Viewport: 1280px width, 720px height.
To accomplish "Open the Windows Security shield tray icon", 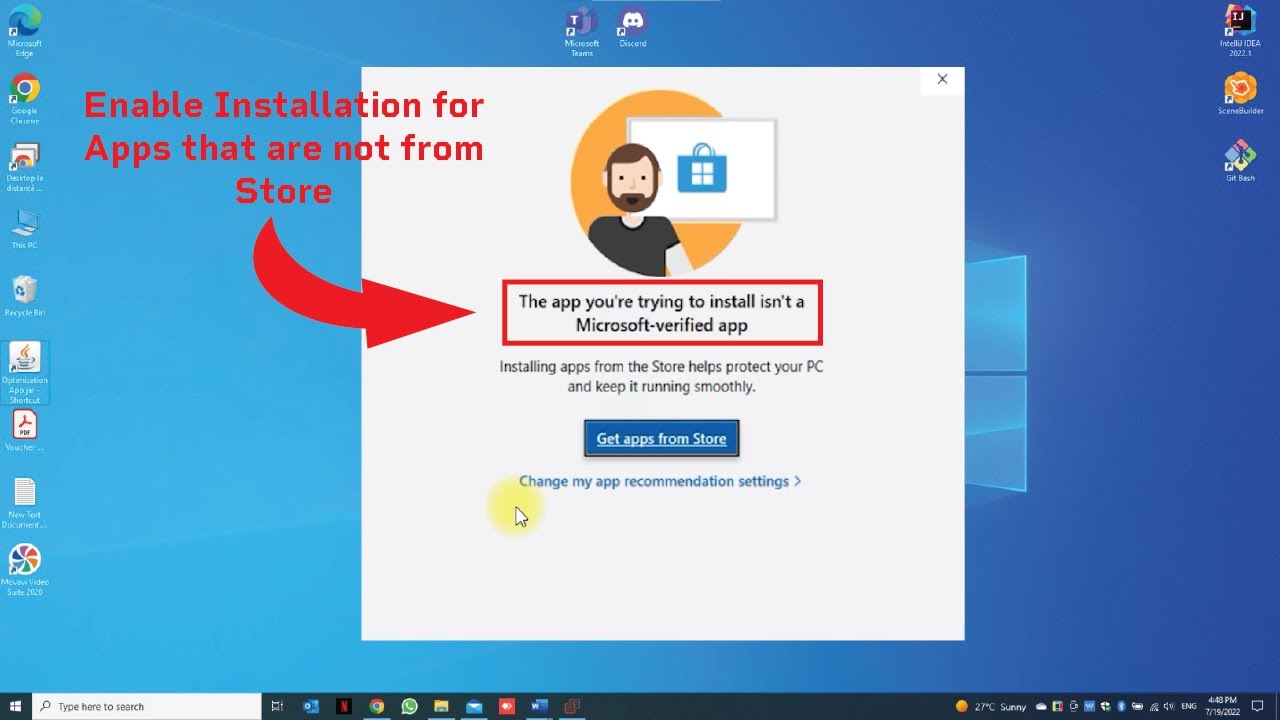I will click(x=1105, y=707).
